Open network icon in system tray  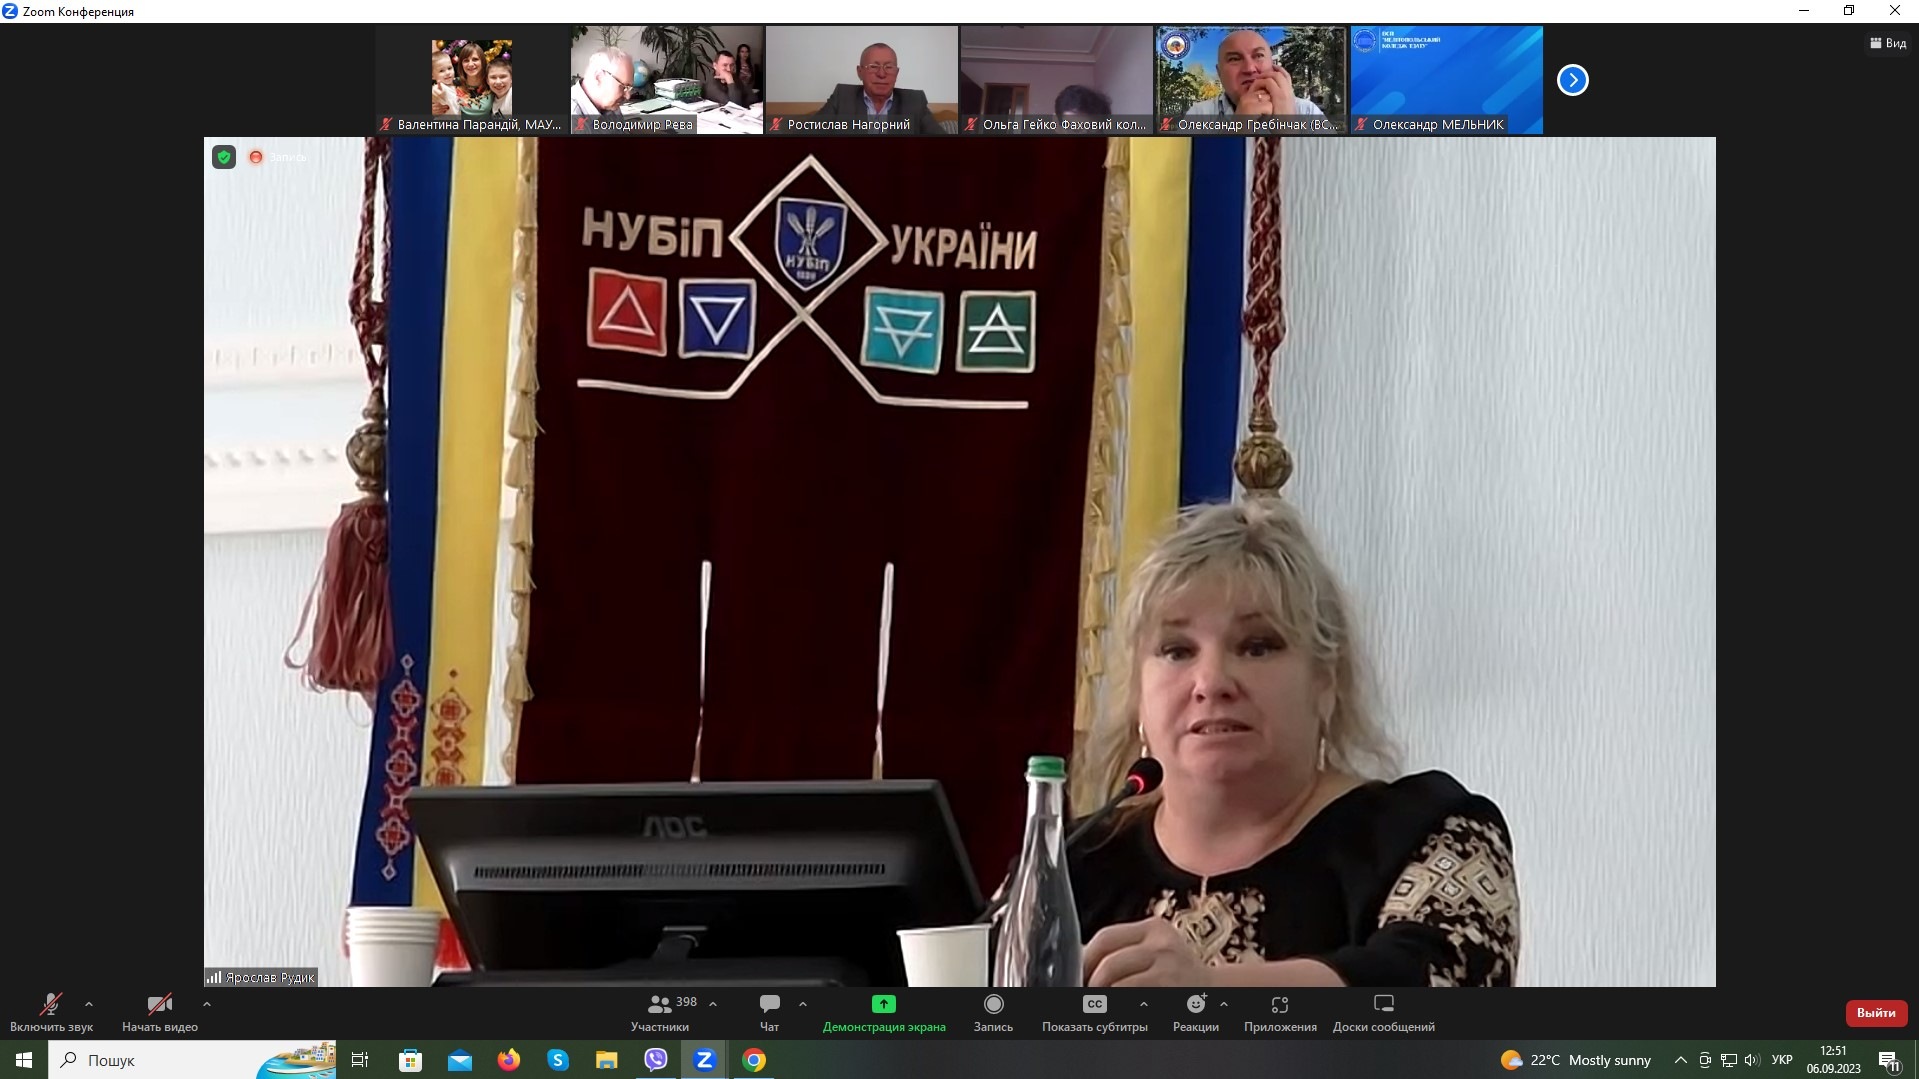coord(1728,1060)
